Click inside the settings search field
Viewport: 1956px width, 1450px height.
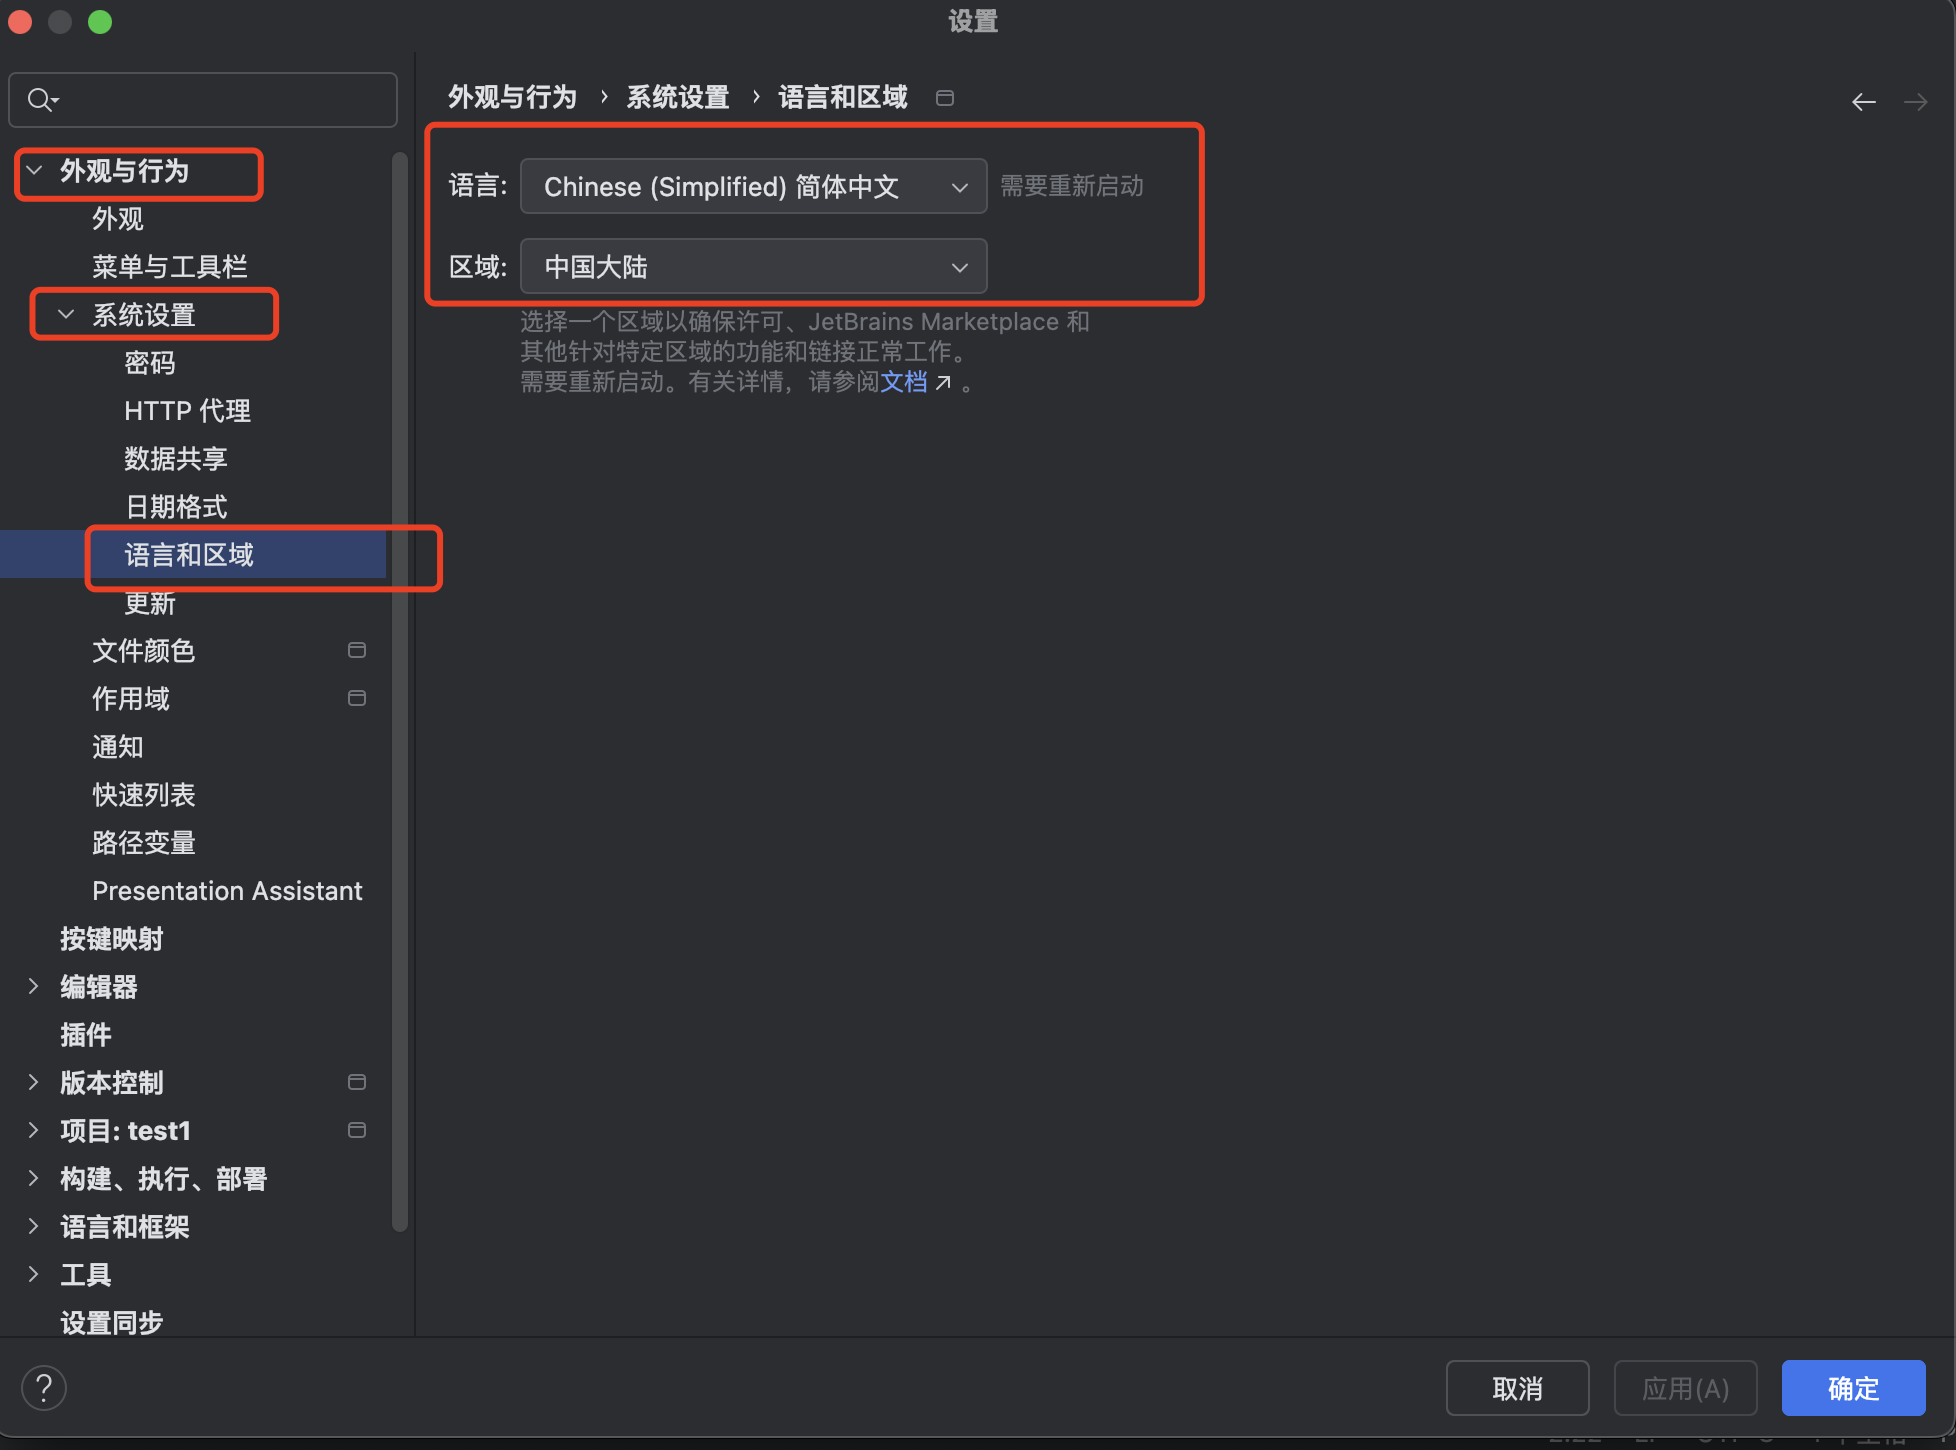pos(220,100)
